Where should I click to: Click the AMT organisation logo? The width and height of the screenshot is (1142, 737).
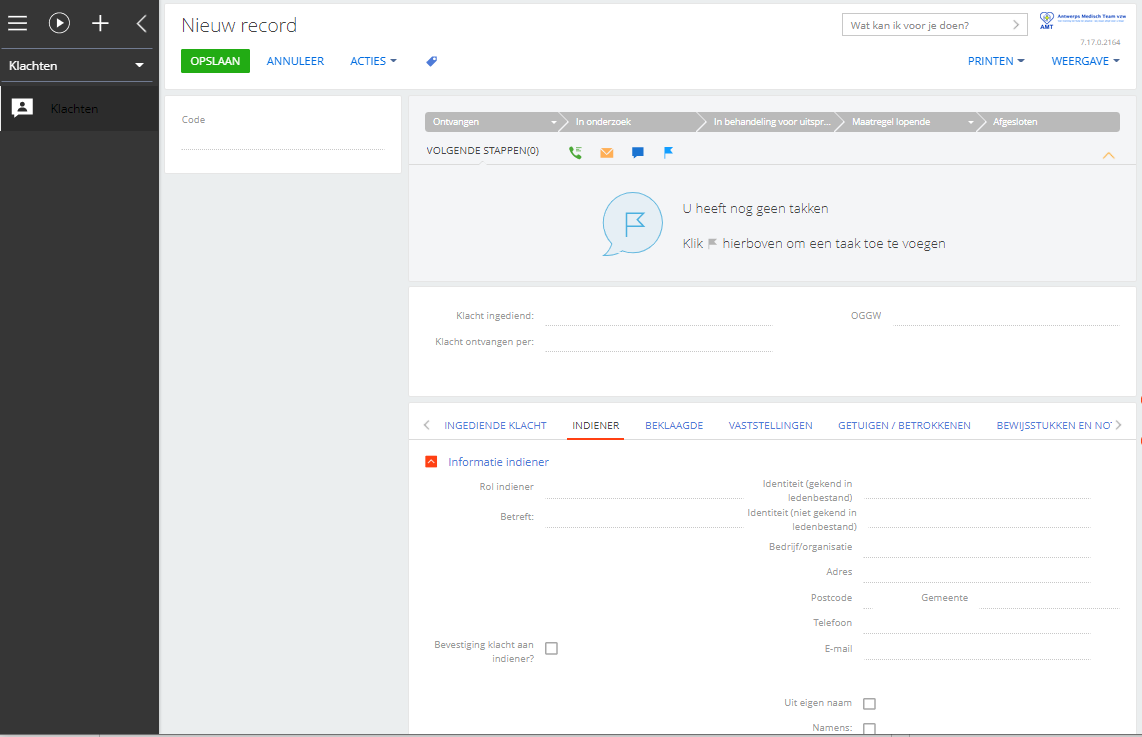point(1082,20)
